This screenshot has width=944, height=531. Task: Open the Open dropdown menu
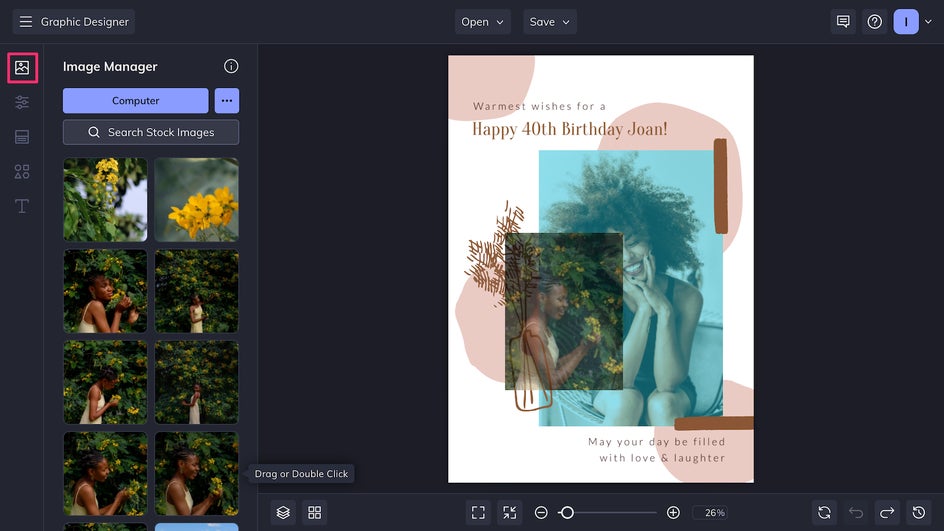tap(483, 22)
